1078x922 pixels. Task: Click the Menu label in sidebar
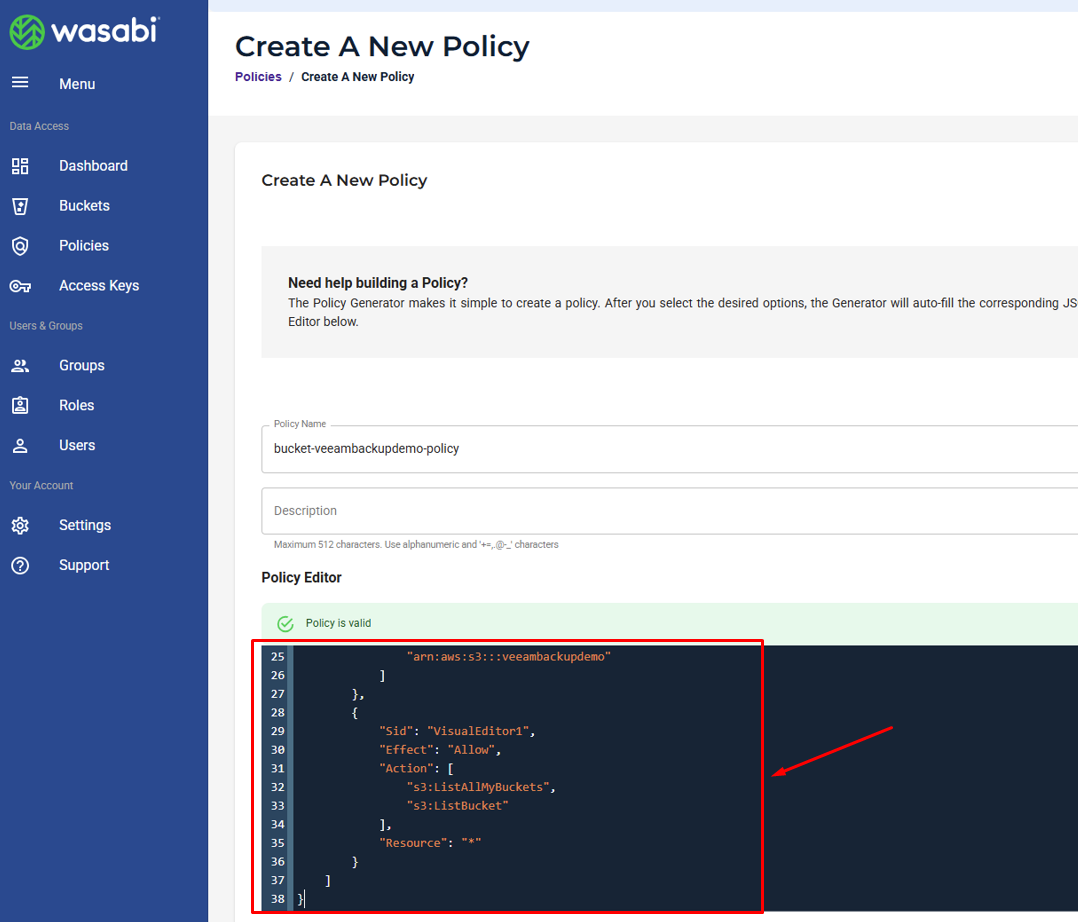[77, 84]
